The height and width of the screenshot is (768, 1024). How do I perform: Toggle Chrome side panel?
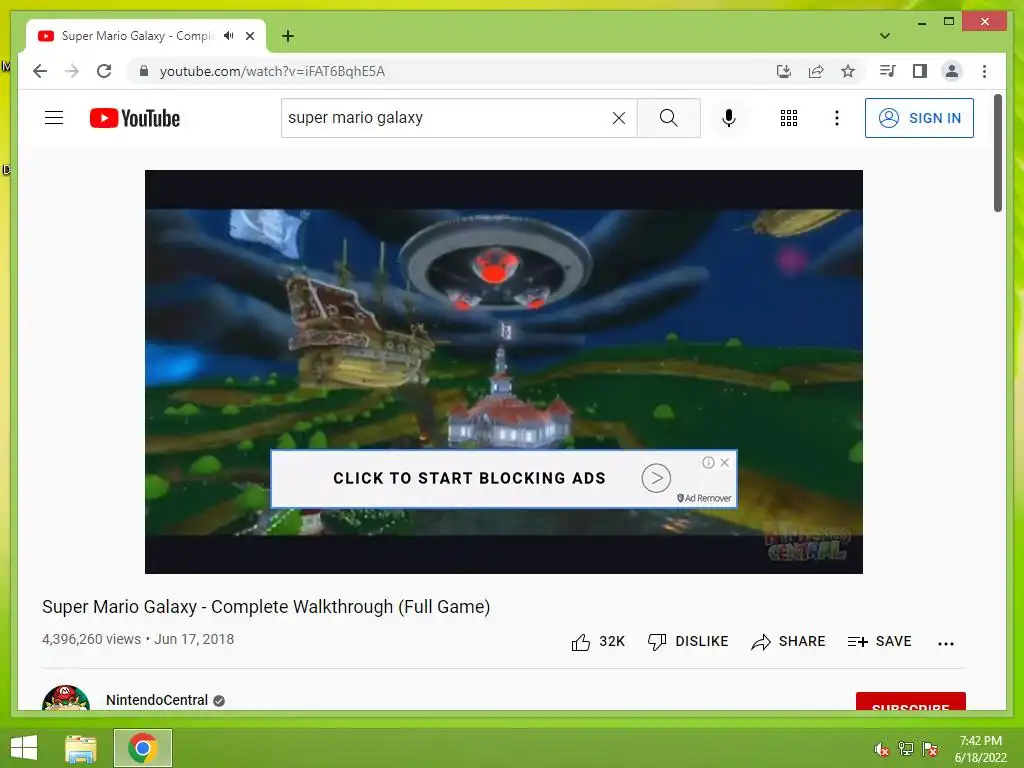(x=920, y=71)
